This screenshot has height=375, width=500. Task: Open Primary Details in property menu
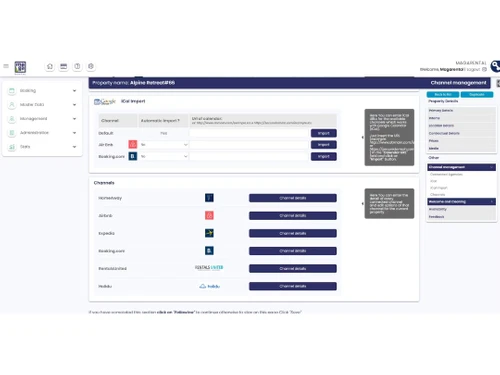coord(461,110)
